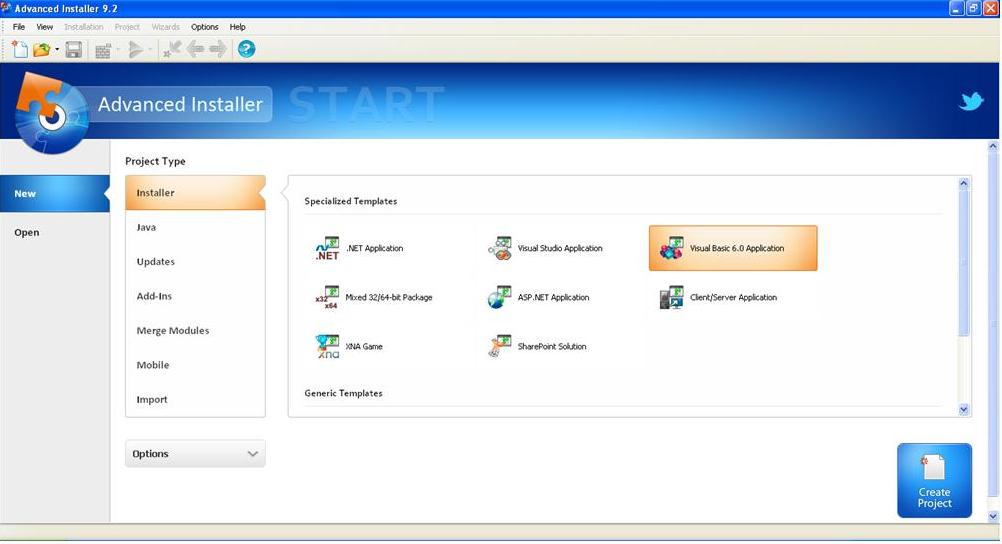The width and height of the screenshot is (1002, 544).
Task: Expand the Options panel chevron
Action: pyautogui.click(x=252, y=454)
